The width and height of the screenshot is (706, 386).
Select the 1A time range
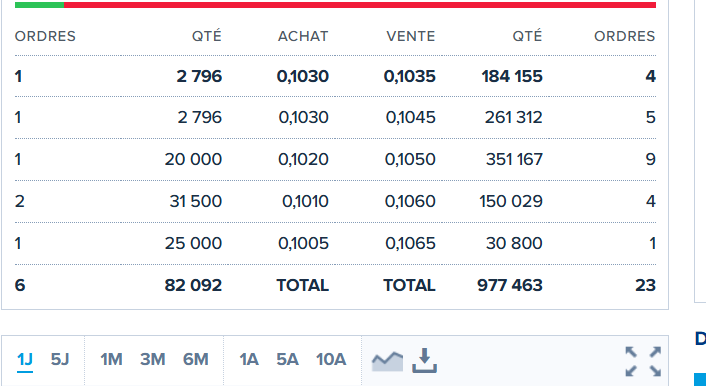point(249,359)
